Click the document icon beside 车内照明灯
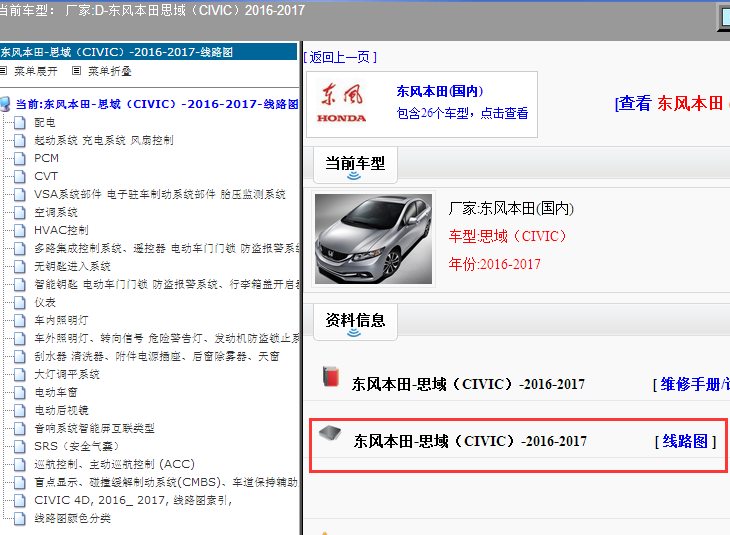730x535 pixels. [x=20, y=321]
